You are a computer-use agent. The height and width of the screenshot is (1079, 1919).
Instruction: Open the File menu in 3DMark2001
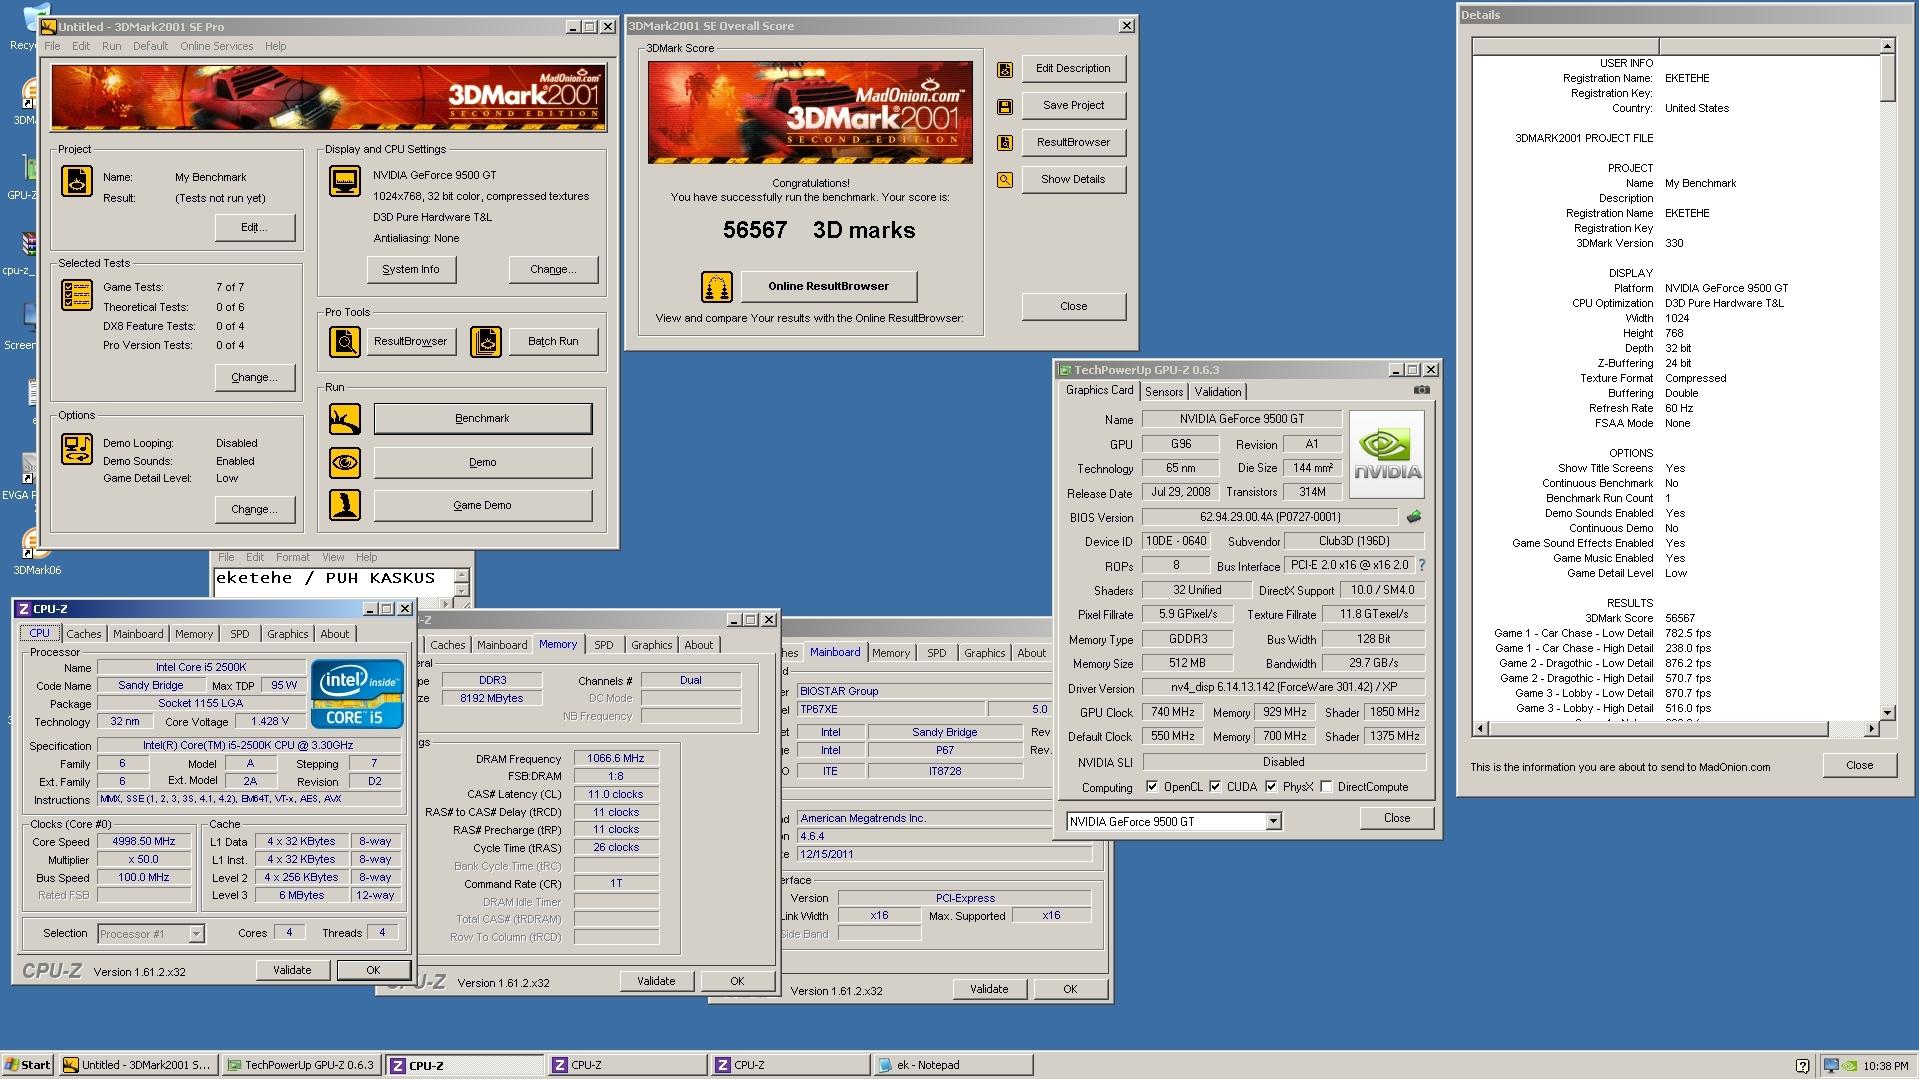[x=52, y=46]
